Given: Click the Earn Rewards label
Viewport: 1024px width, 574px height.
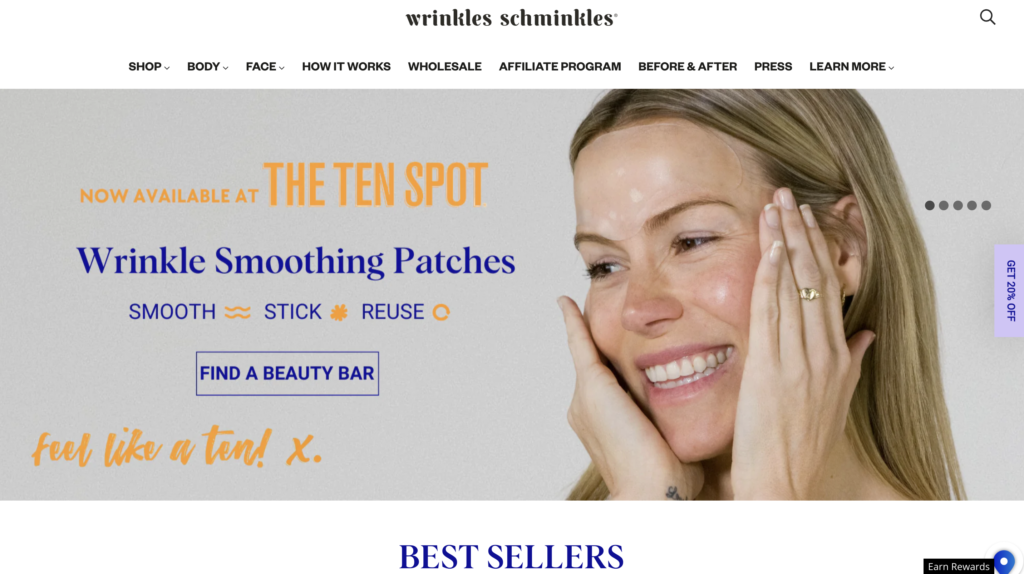Looking at the screenshot, I should click(958, 567).
